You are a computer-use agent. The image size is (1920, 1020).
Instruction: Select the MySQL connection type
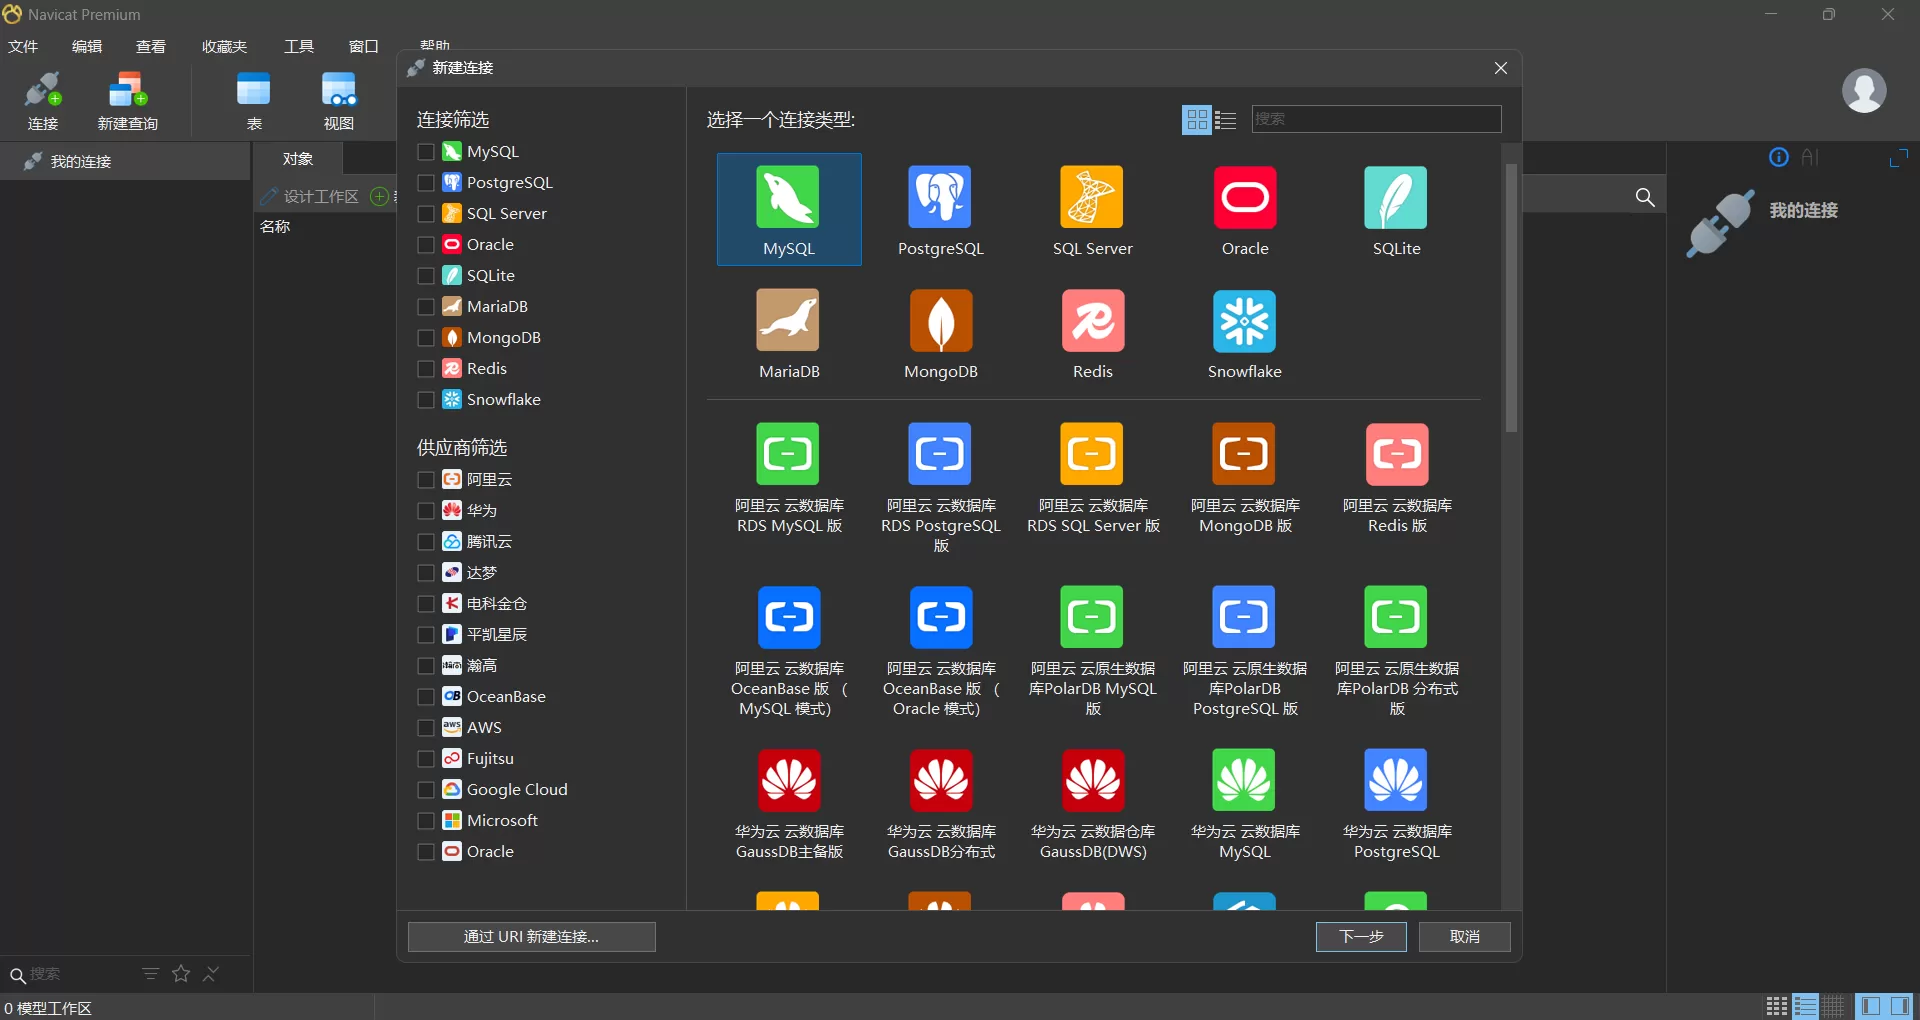click(788, 209)
